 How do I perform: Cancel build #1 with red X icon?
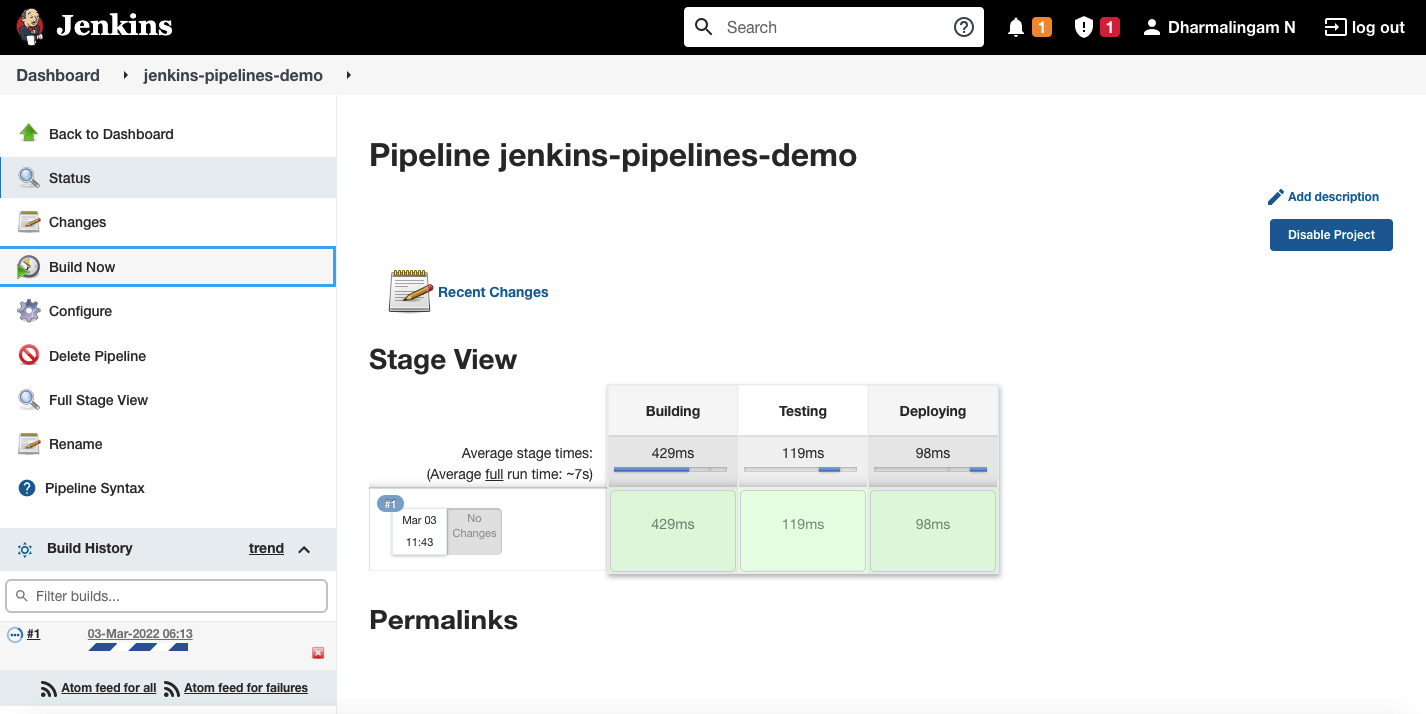(x=318, y=653)
